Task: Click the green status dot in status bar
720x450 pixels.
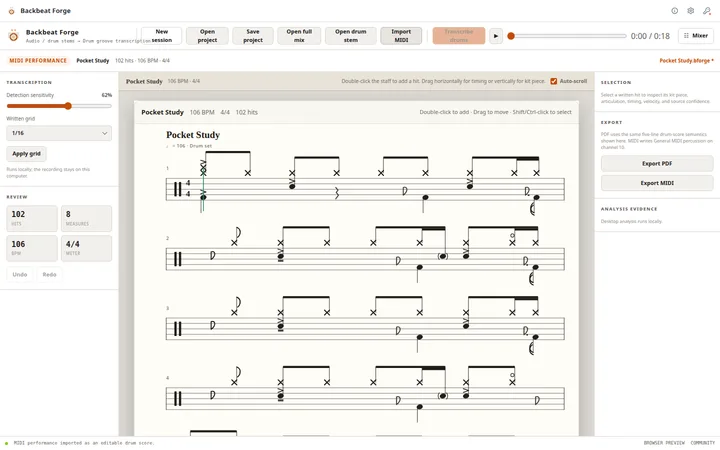Action: pos(6,443)
